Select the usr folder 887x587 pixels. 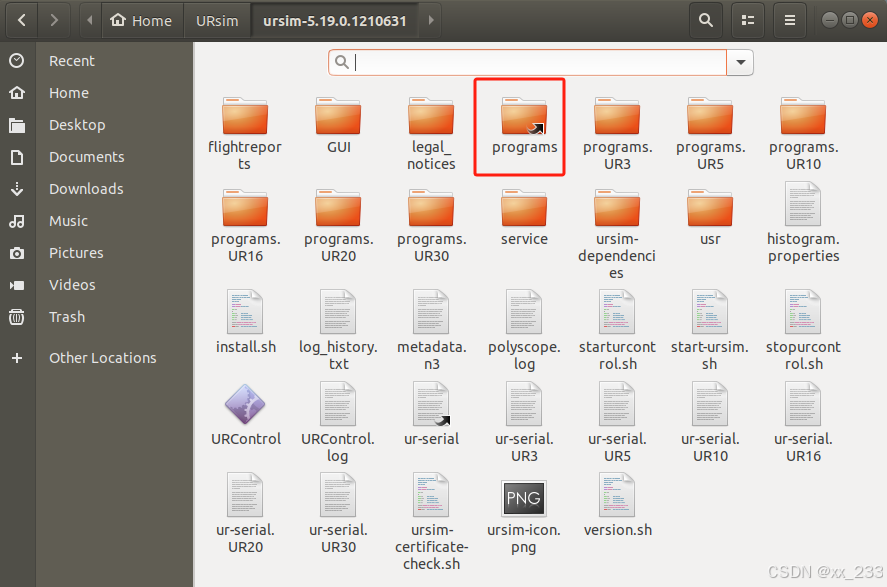(x=710, y=218)
